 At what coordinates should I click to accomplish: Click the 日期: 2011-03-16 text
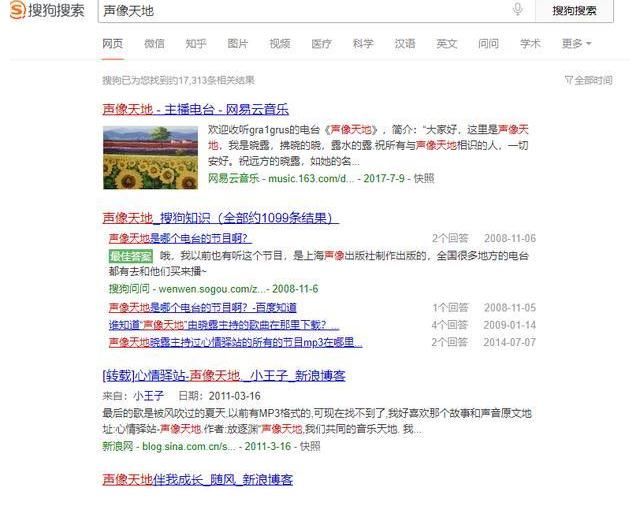click(x=220, y=396)
